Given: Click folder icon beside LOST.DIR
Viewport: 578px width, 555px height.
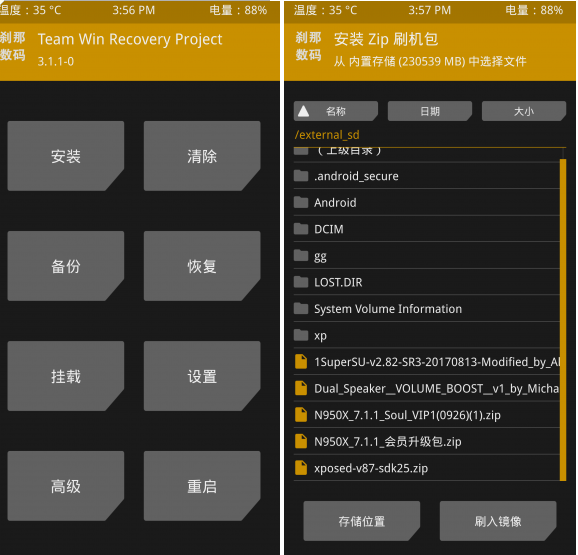Looking at the screenshot, I should [301, 282].
